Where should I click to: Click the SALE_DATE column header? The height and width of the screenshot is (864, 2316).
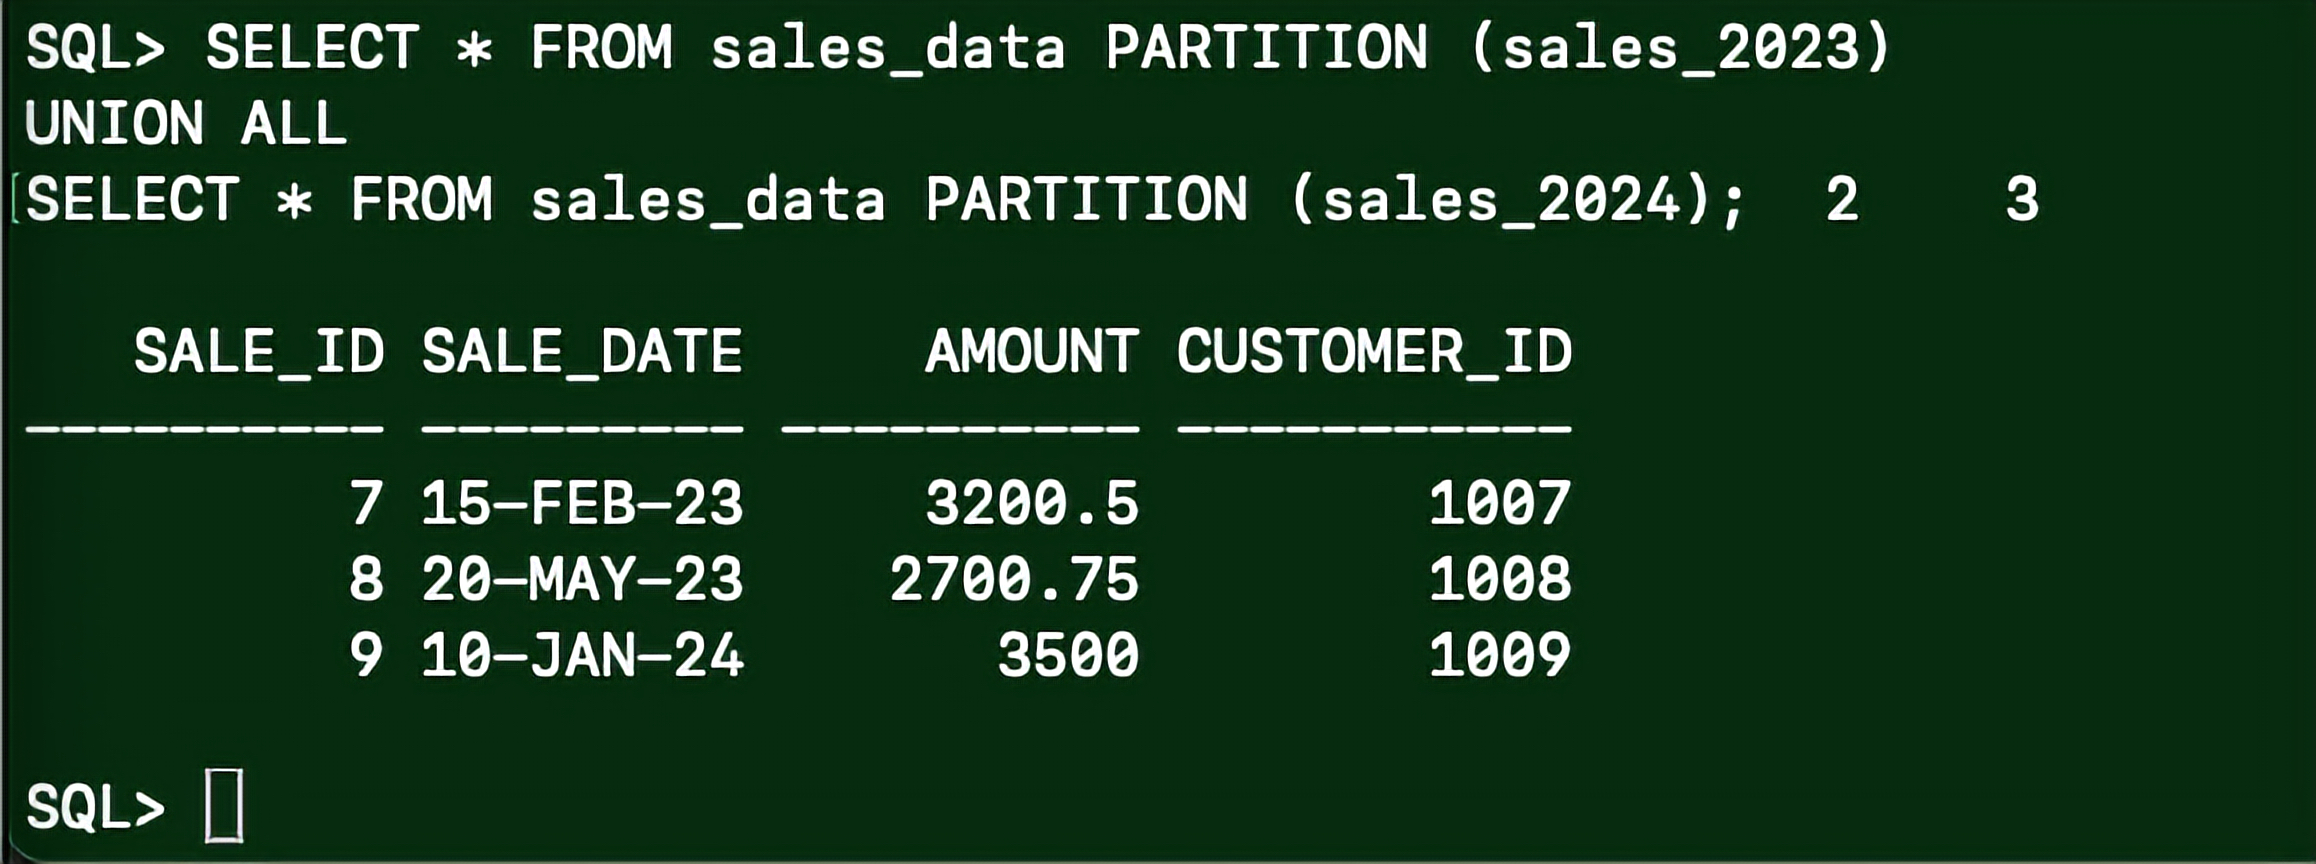click(x=582, y=353)
